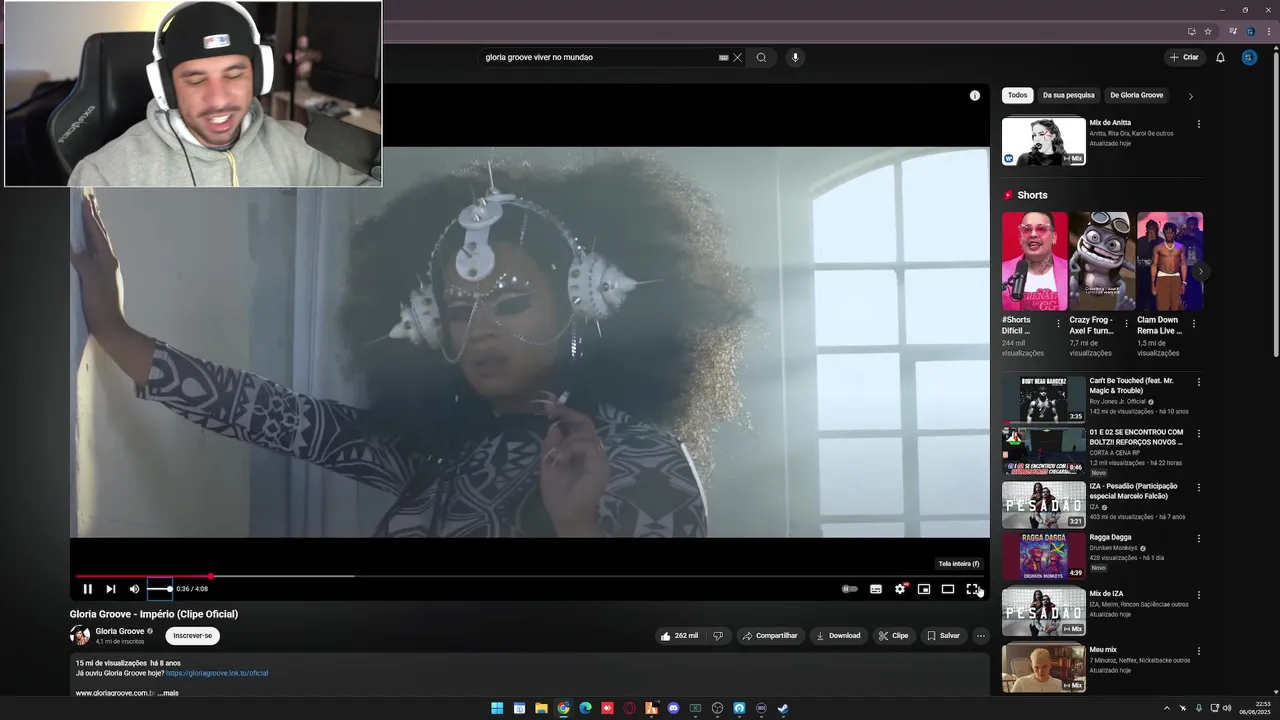Open the player settings gear

click(900, 589)
